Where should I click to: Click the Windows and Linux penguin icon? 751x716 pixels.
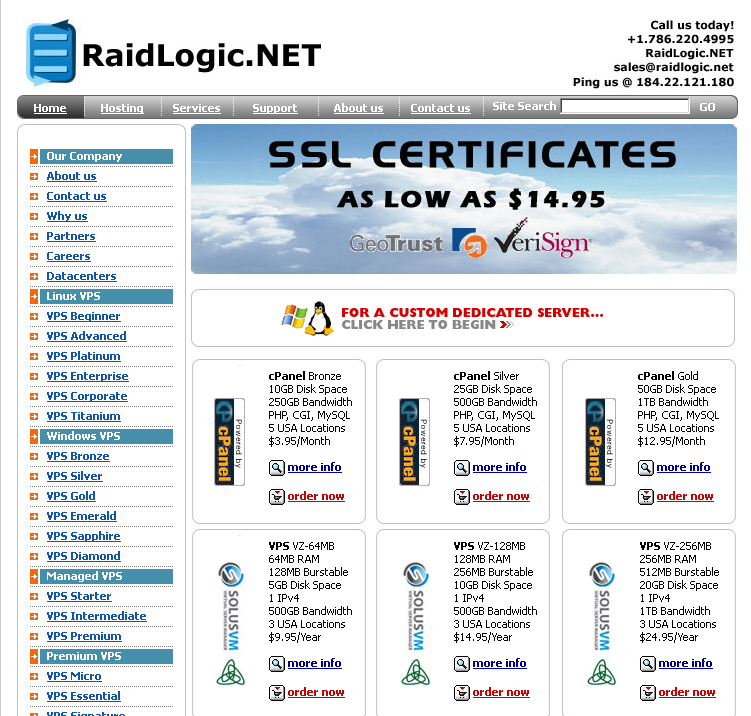[x=307, y=318]
